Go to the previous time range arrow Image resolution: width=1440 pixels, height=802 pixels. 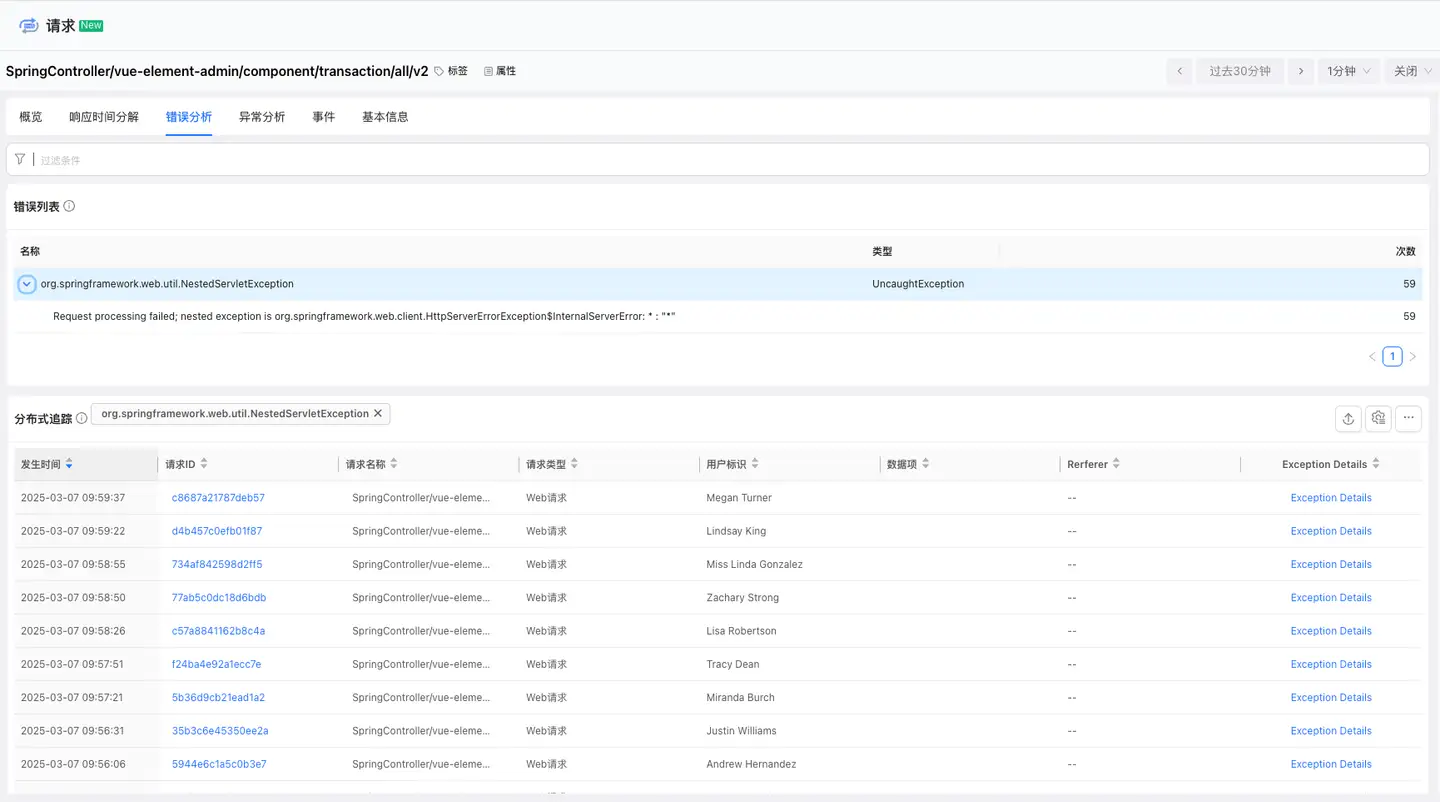click(x=1180, y=71)
